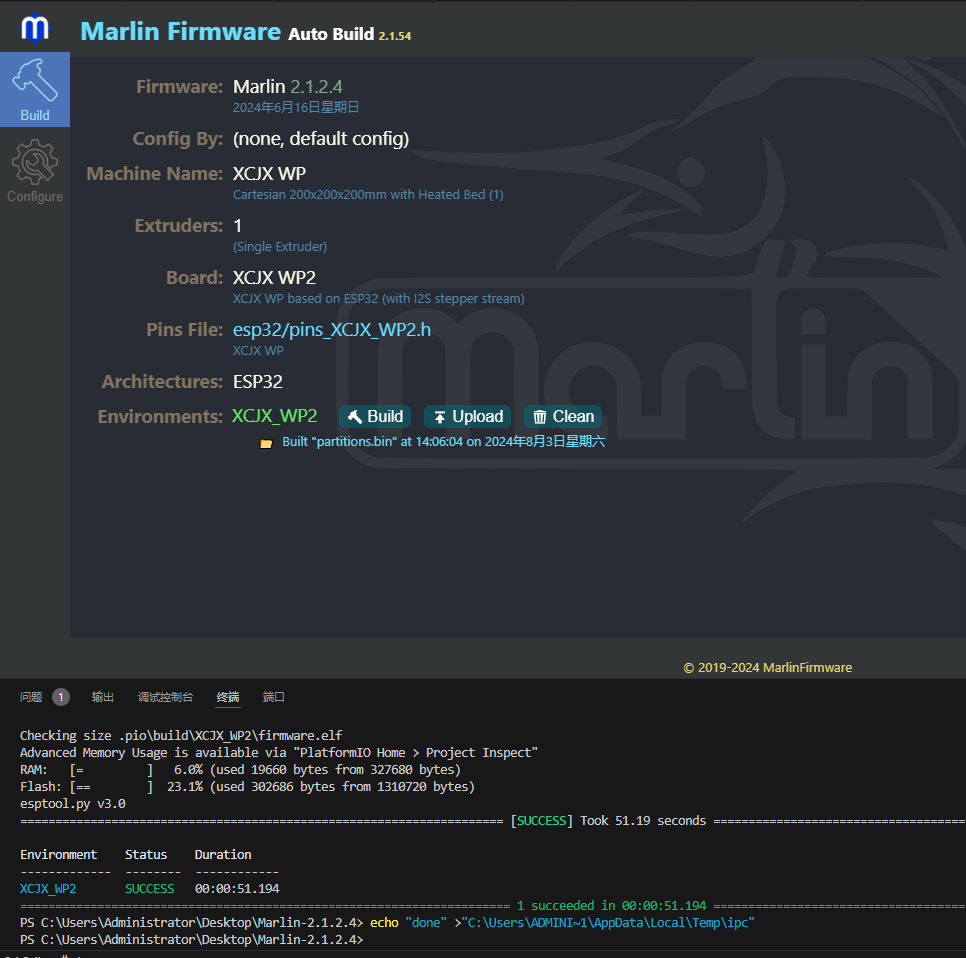Click the Marlin Firmware title text
This screenshot has height=958, width=966.
click(181, 31)
